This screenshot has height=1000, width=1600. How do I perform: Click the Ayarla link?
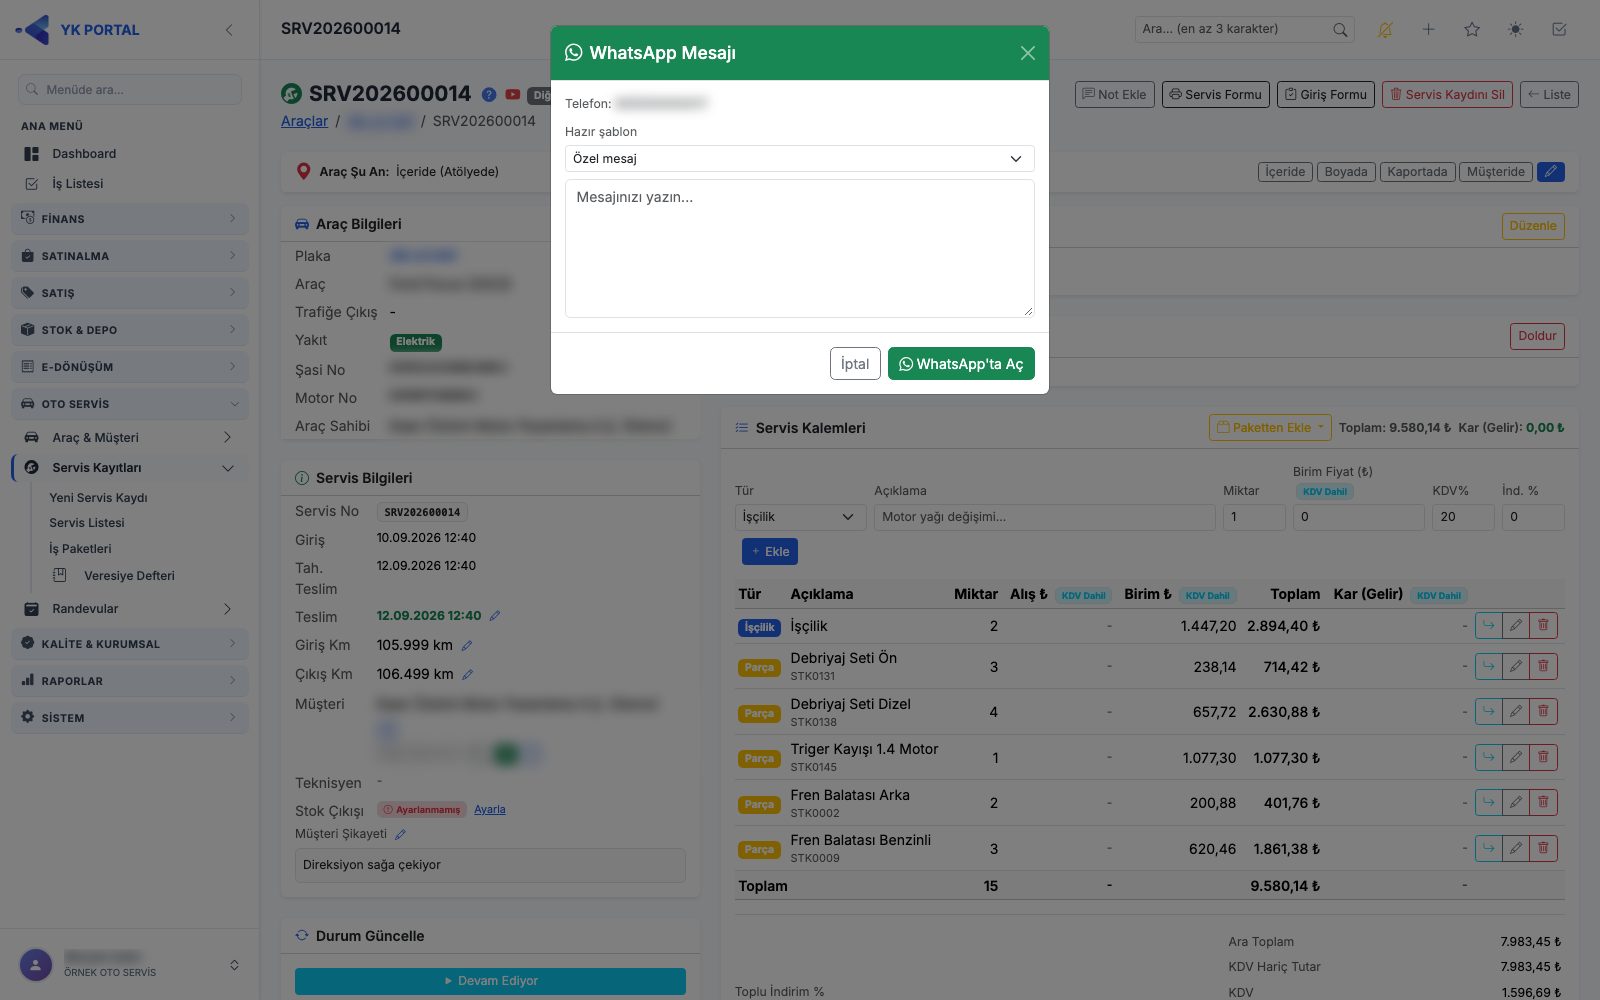coord(490,810)
